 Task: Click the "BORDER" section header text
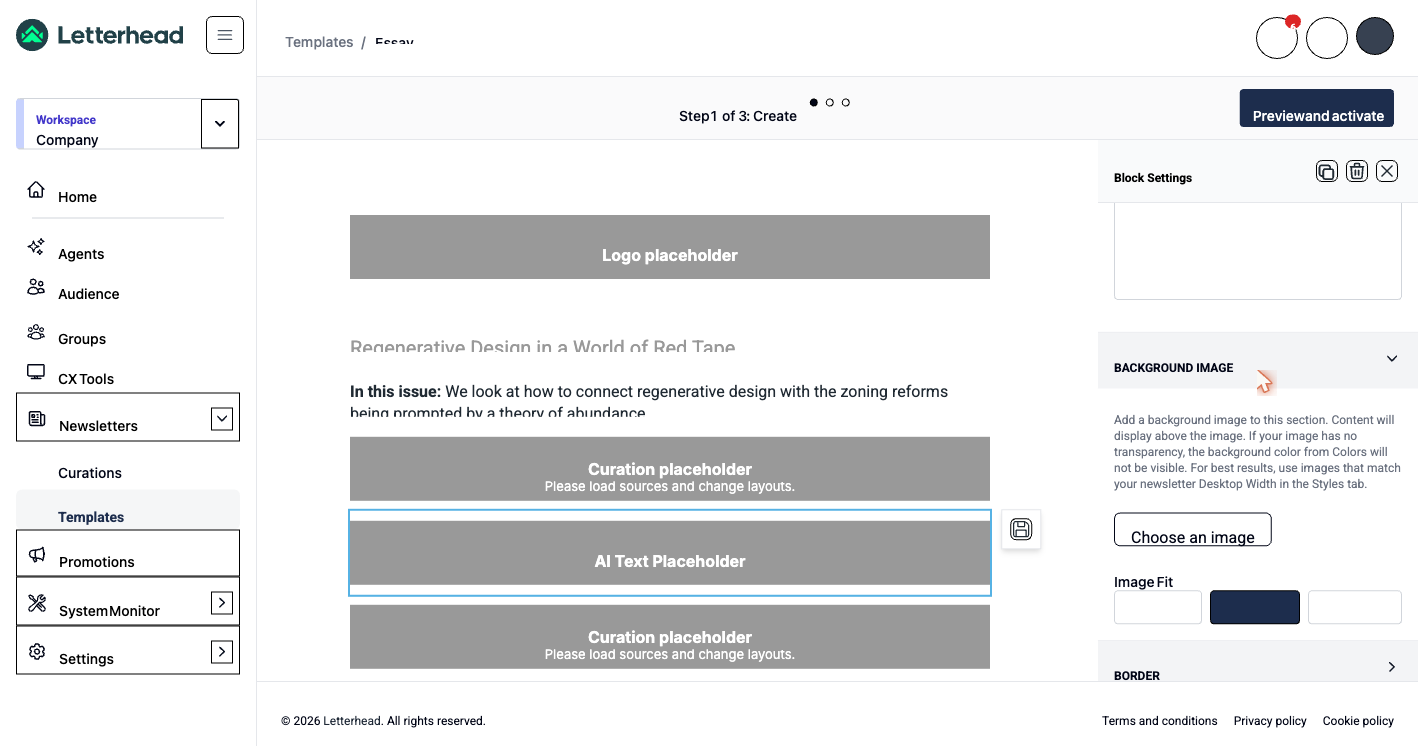[x=1137, y=676]
